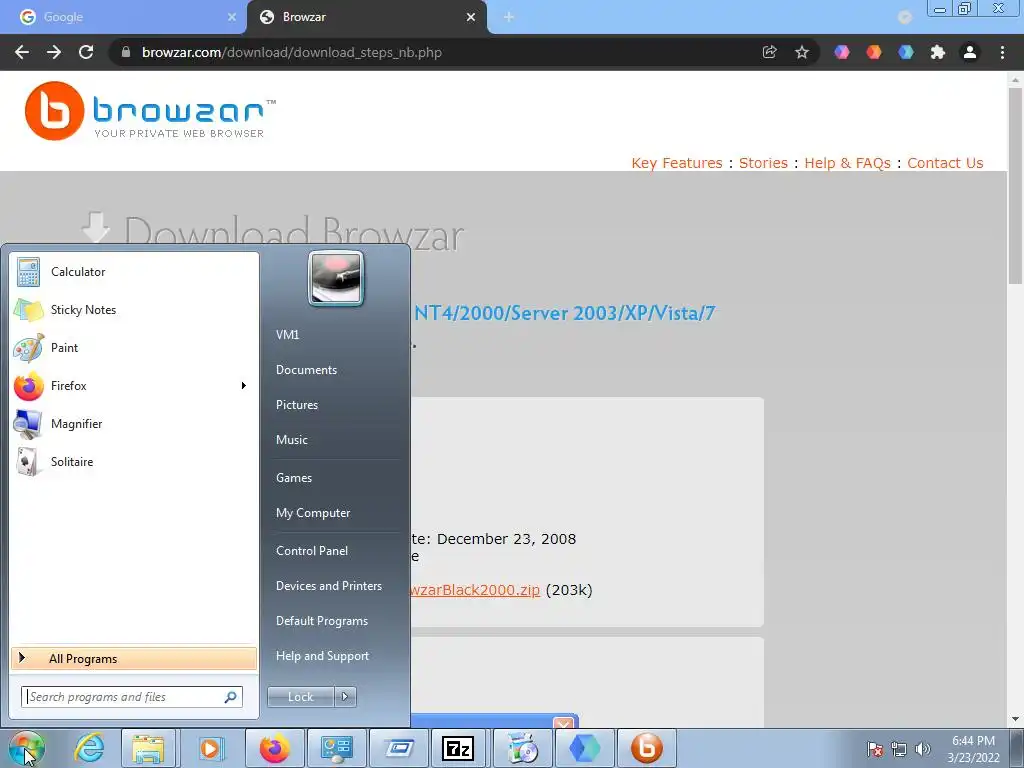
Task: Open the Run dialog taskbar icon
Action: [x=398, y=748]
